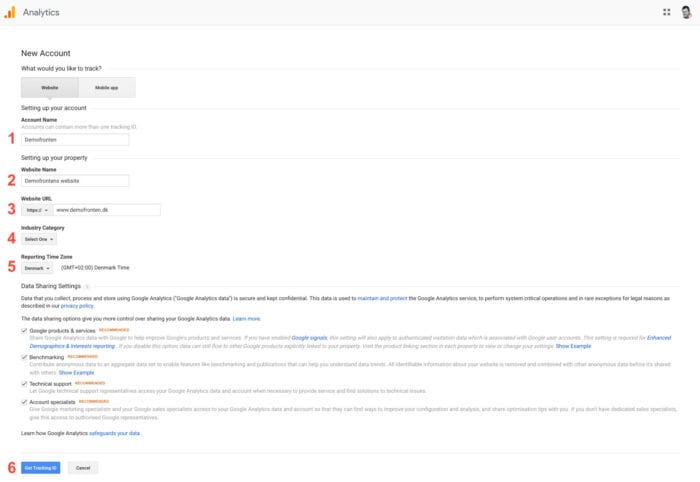Image resolution: width=700 pixels, height=482 pixels.
Task: Toggle the Technical support checkbox
Action: click(24, 384)
